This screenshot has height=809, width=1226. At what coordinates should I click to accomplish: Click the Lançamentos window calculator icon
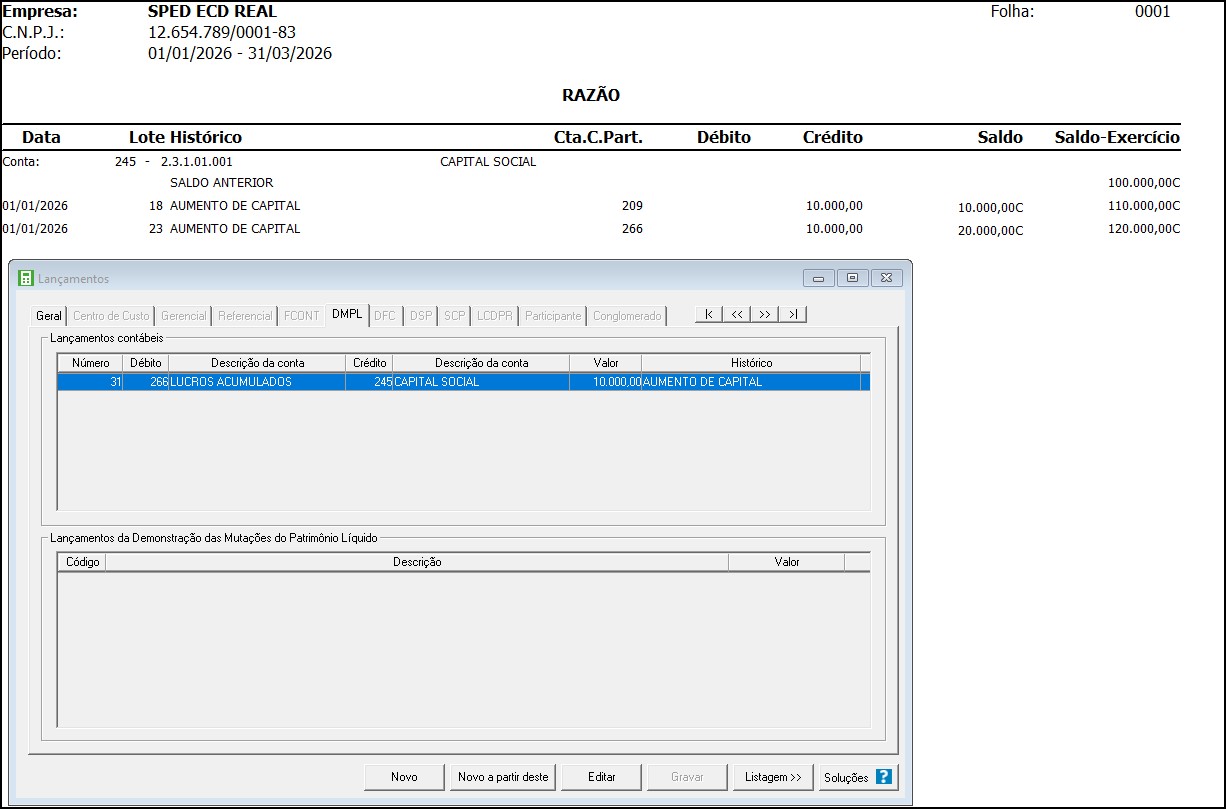[x=26, y=278]
